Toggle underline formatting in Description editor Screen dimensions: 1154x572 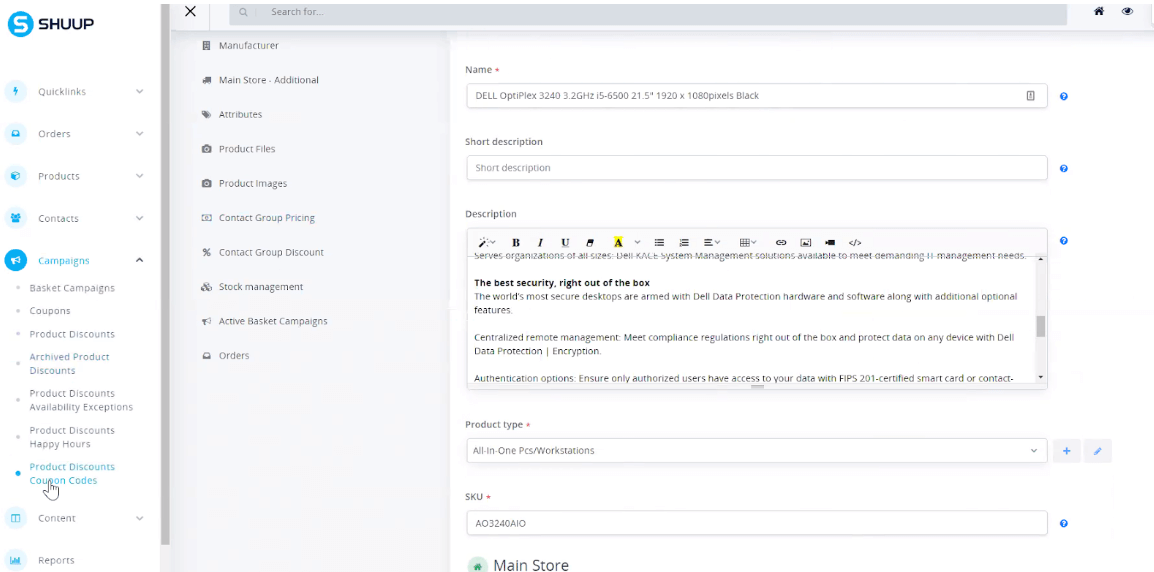point(564,242)
